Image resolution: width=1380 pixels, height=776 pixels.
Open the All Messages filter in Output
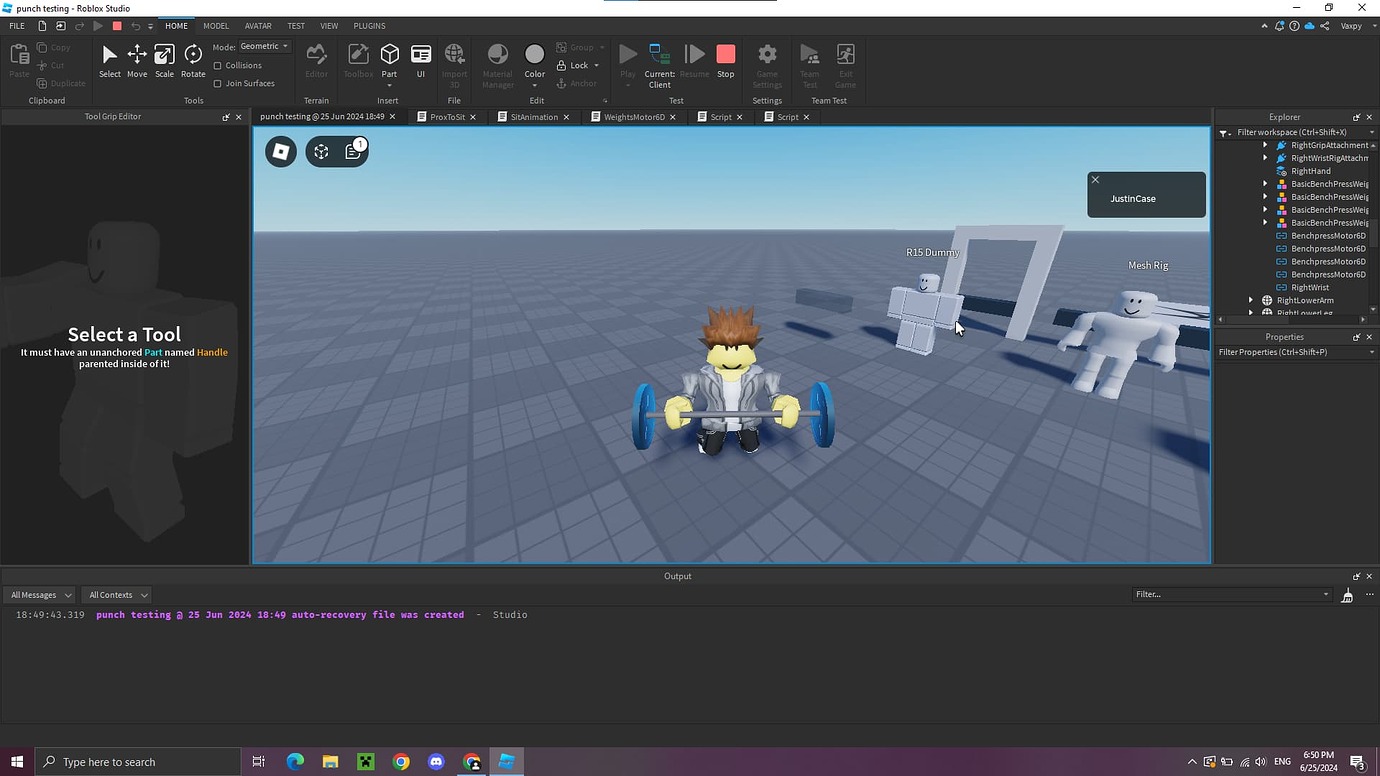pos(39,594)
